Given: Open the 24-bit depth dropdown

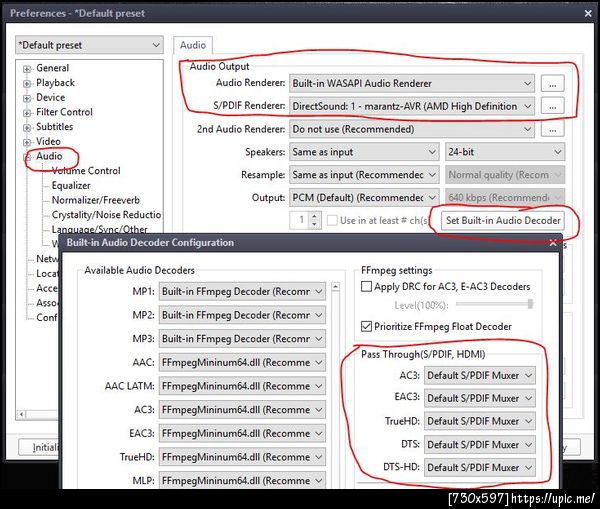Looking at the screenshot, I should tap(505, 152).
